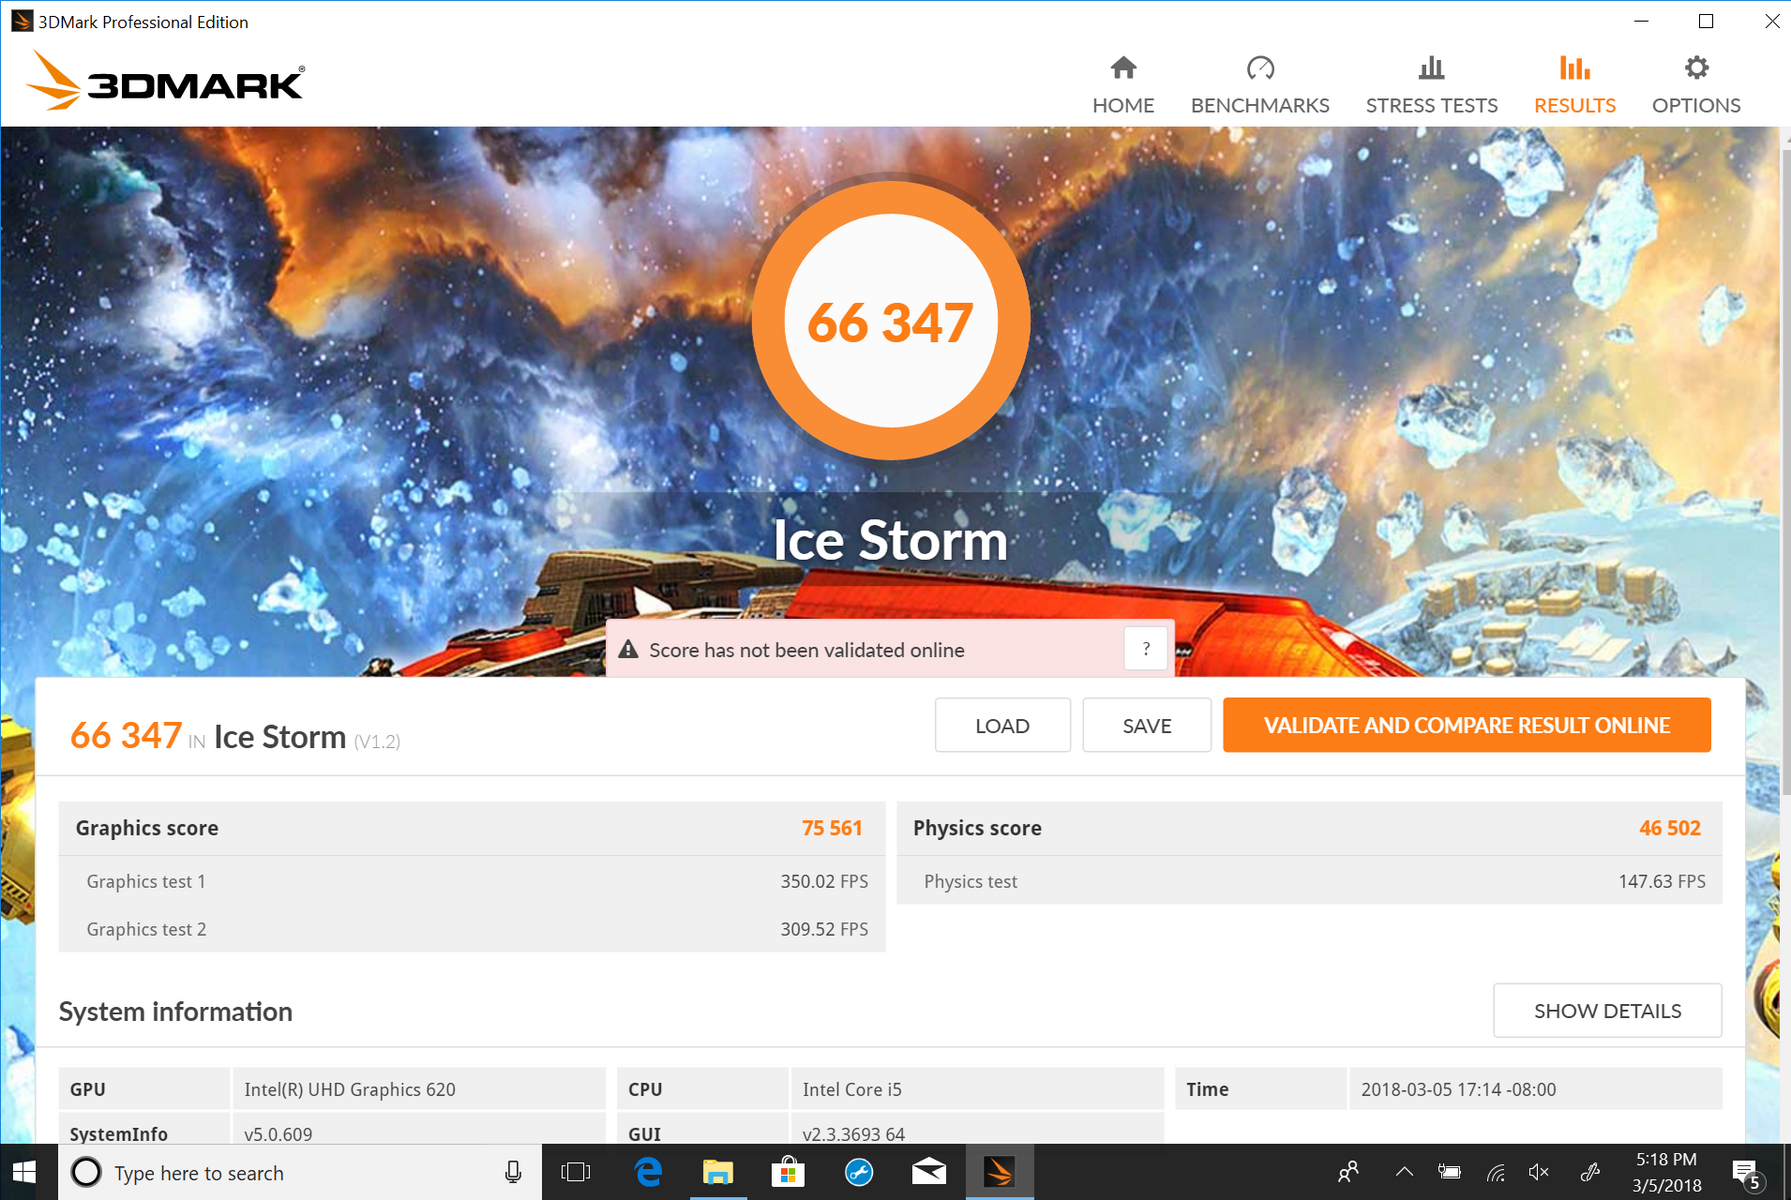1791x1200 pixels.
Task: Click the SystemInfo version v5.0.609
Action: pos(278,1134)
